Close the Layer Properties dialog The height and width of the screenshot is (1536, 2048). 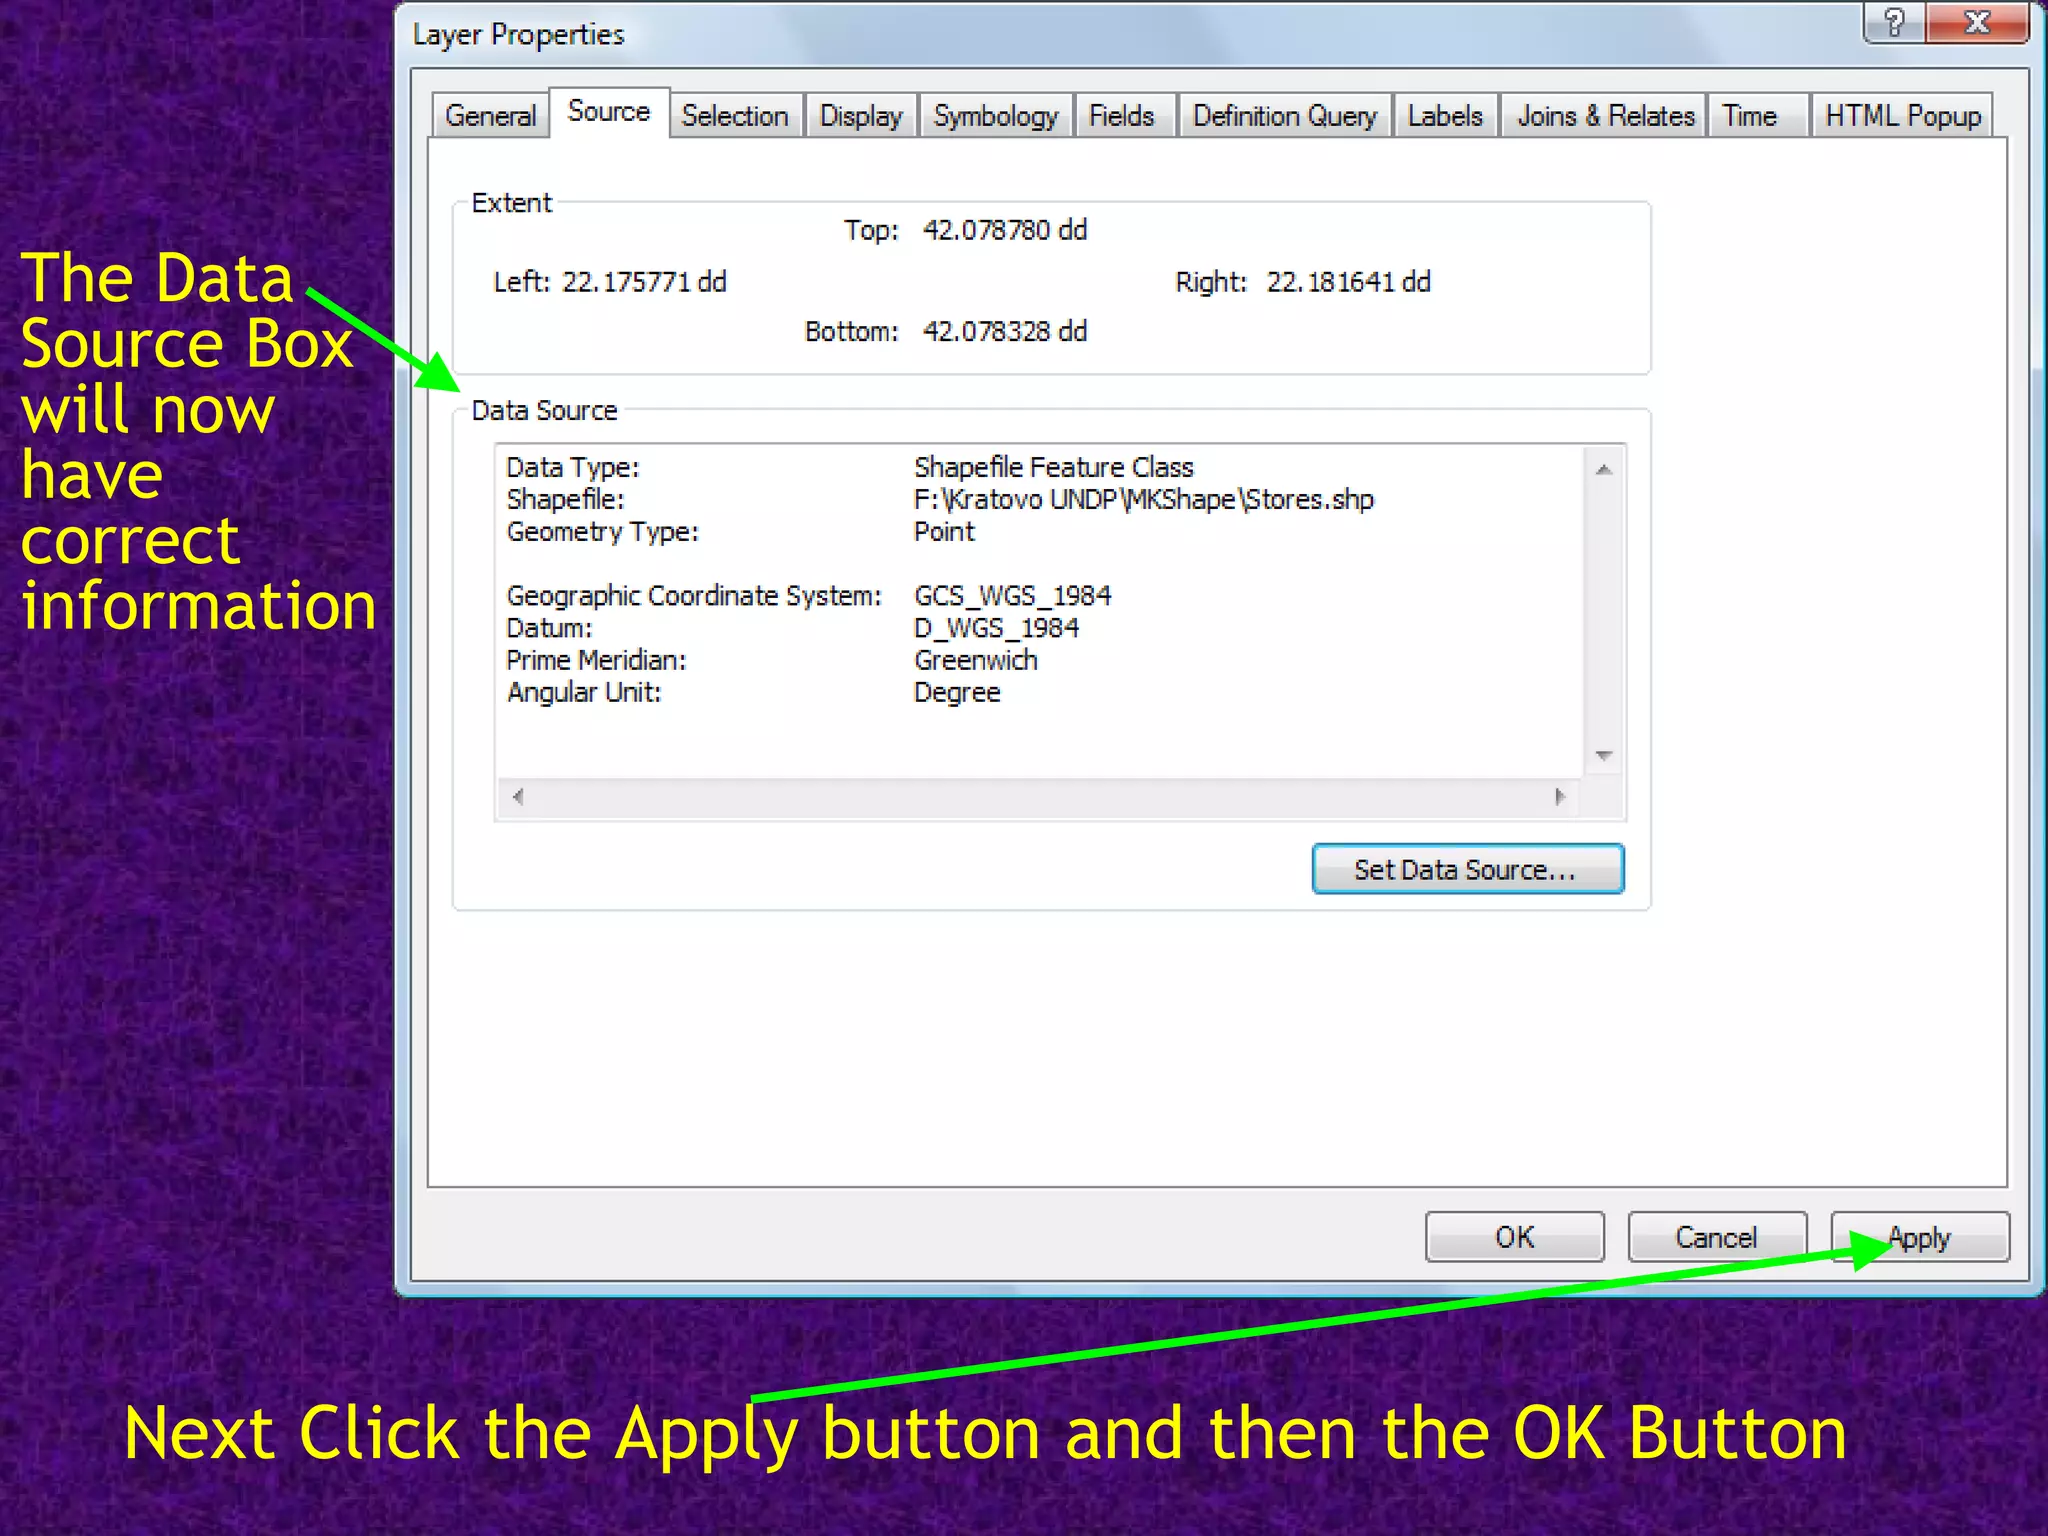tap(1977, 22)
